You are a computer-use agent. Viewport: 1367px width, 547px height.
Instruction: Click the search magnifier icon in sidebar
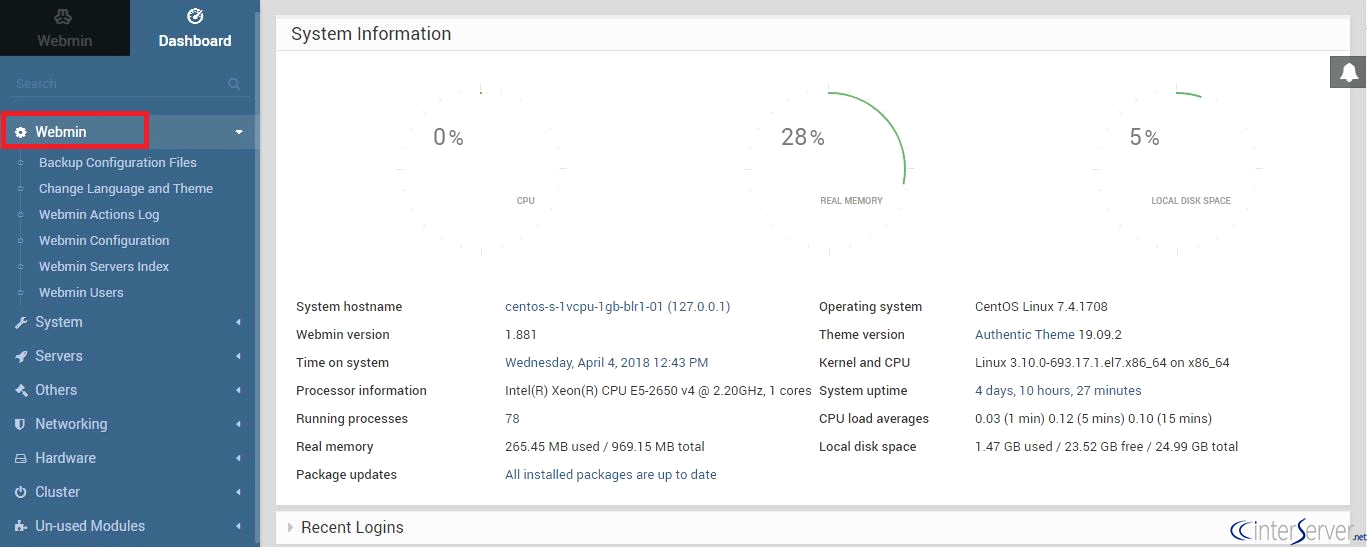click(234, 84)
